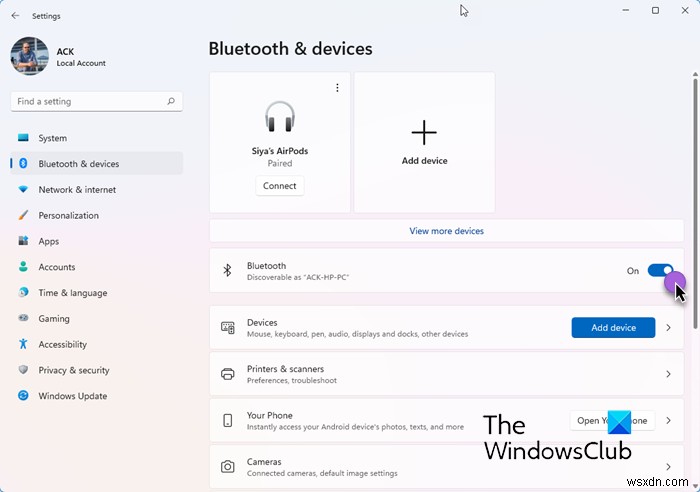This screenshot has width=700, height=492.
Task: Click the Network wifi icon
Action: click(x=23, y=189)
